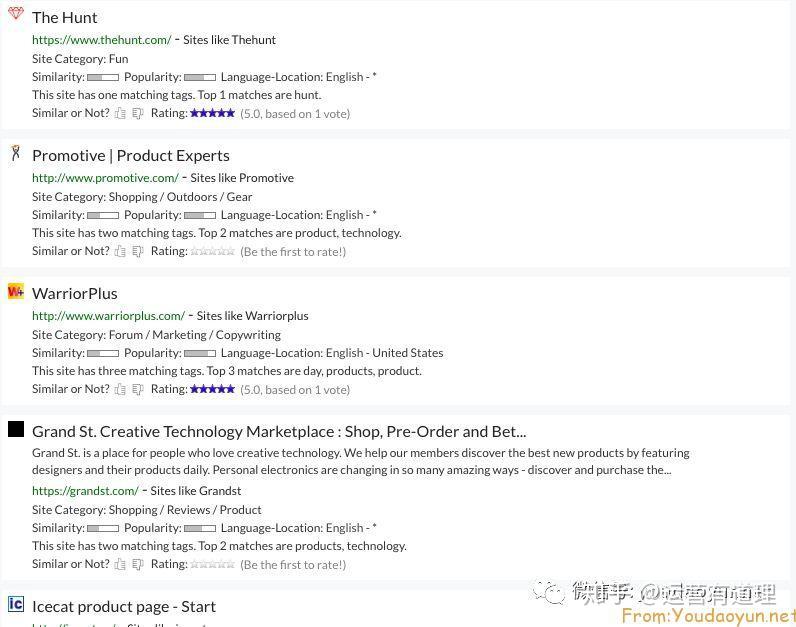The width and height of the screenshot is (796, 627).
Task: Open Promotive | Product Experts title
Action: (130, 155)
